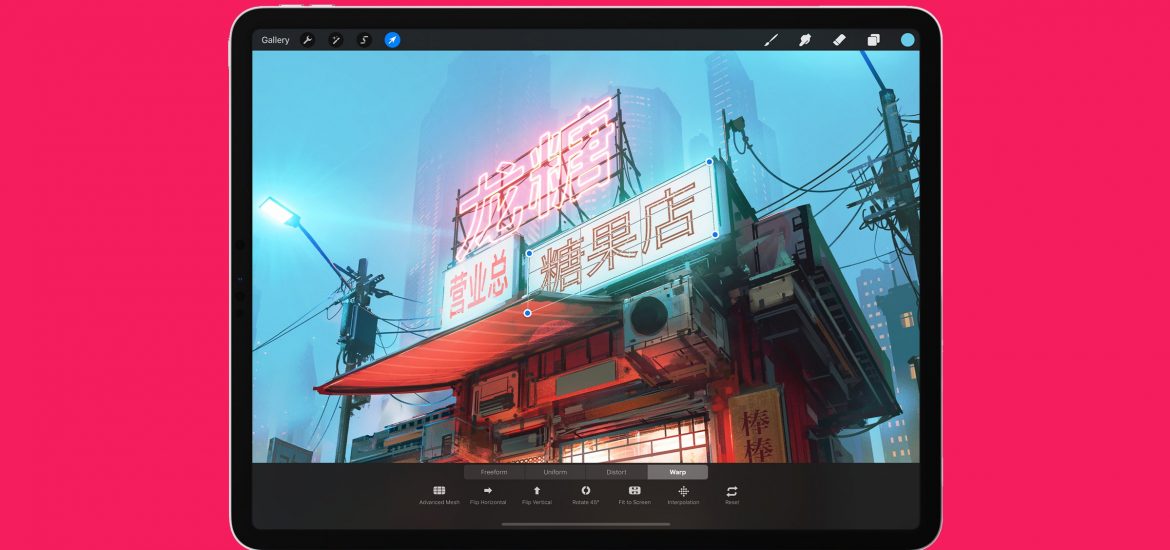Viewport: 1170px width, 550px height.
Task: Open the active color picker circle
Action: (907, 40)
